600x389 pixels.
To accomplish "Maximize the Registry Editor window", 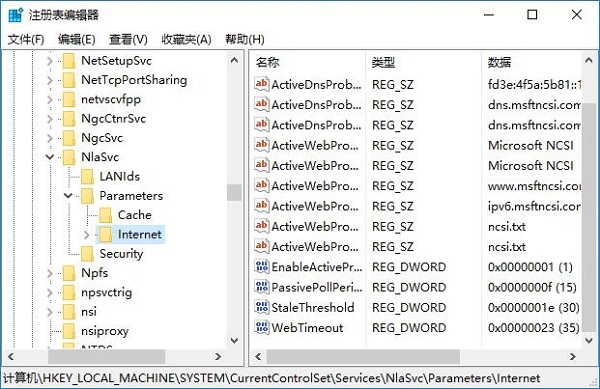I will pos(532,15).
